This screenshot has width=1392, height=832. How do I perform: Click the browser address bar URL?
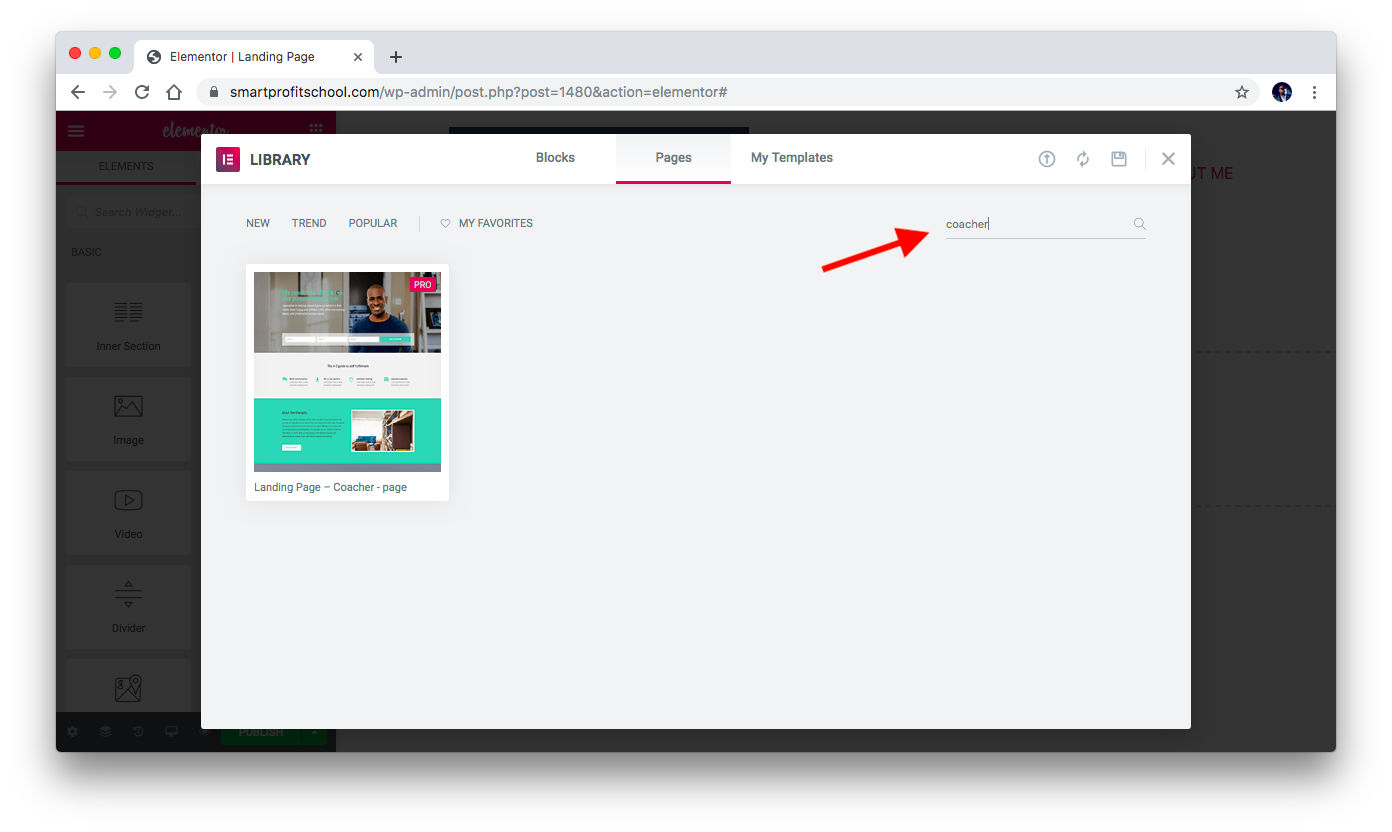478,92
